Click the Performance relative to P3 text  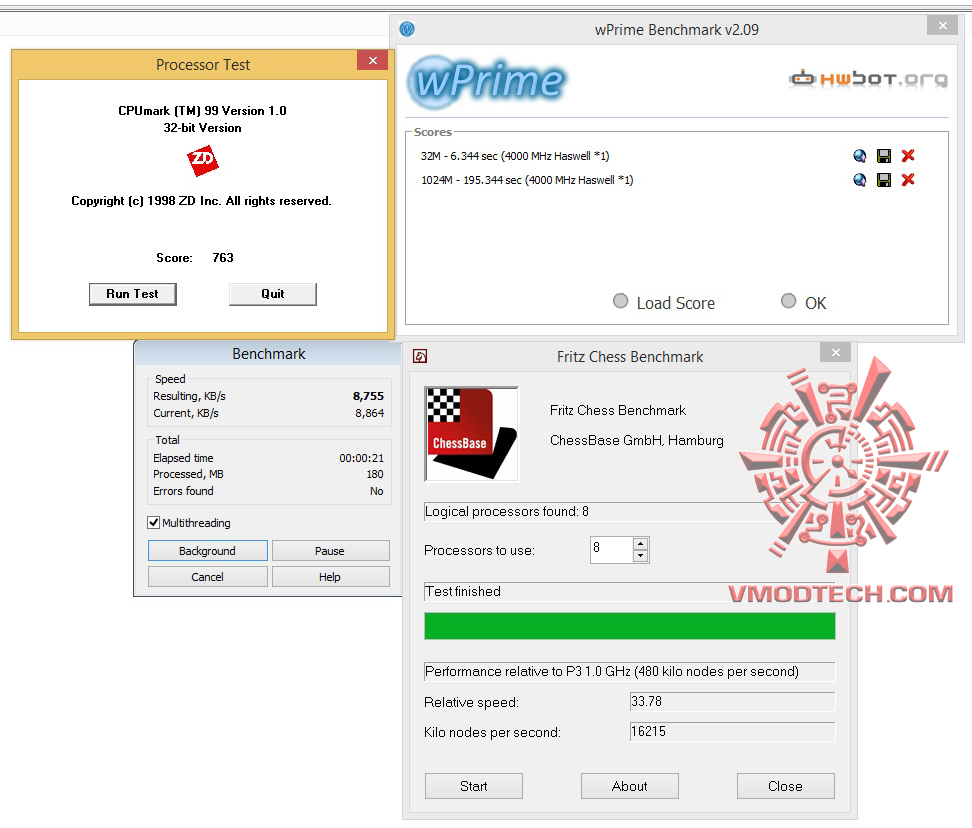(x=612, y=672)
